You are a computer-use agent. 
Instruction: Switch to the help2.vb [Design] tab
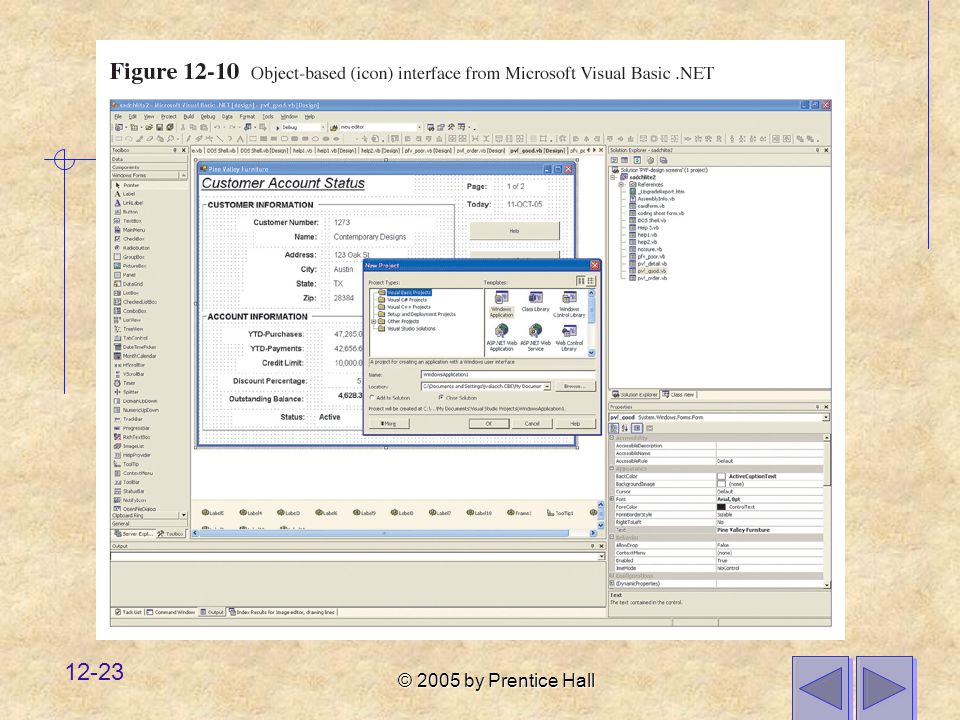[380, 150]
